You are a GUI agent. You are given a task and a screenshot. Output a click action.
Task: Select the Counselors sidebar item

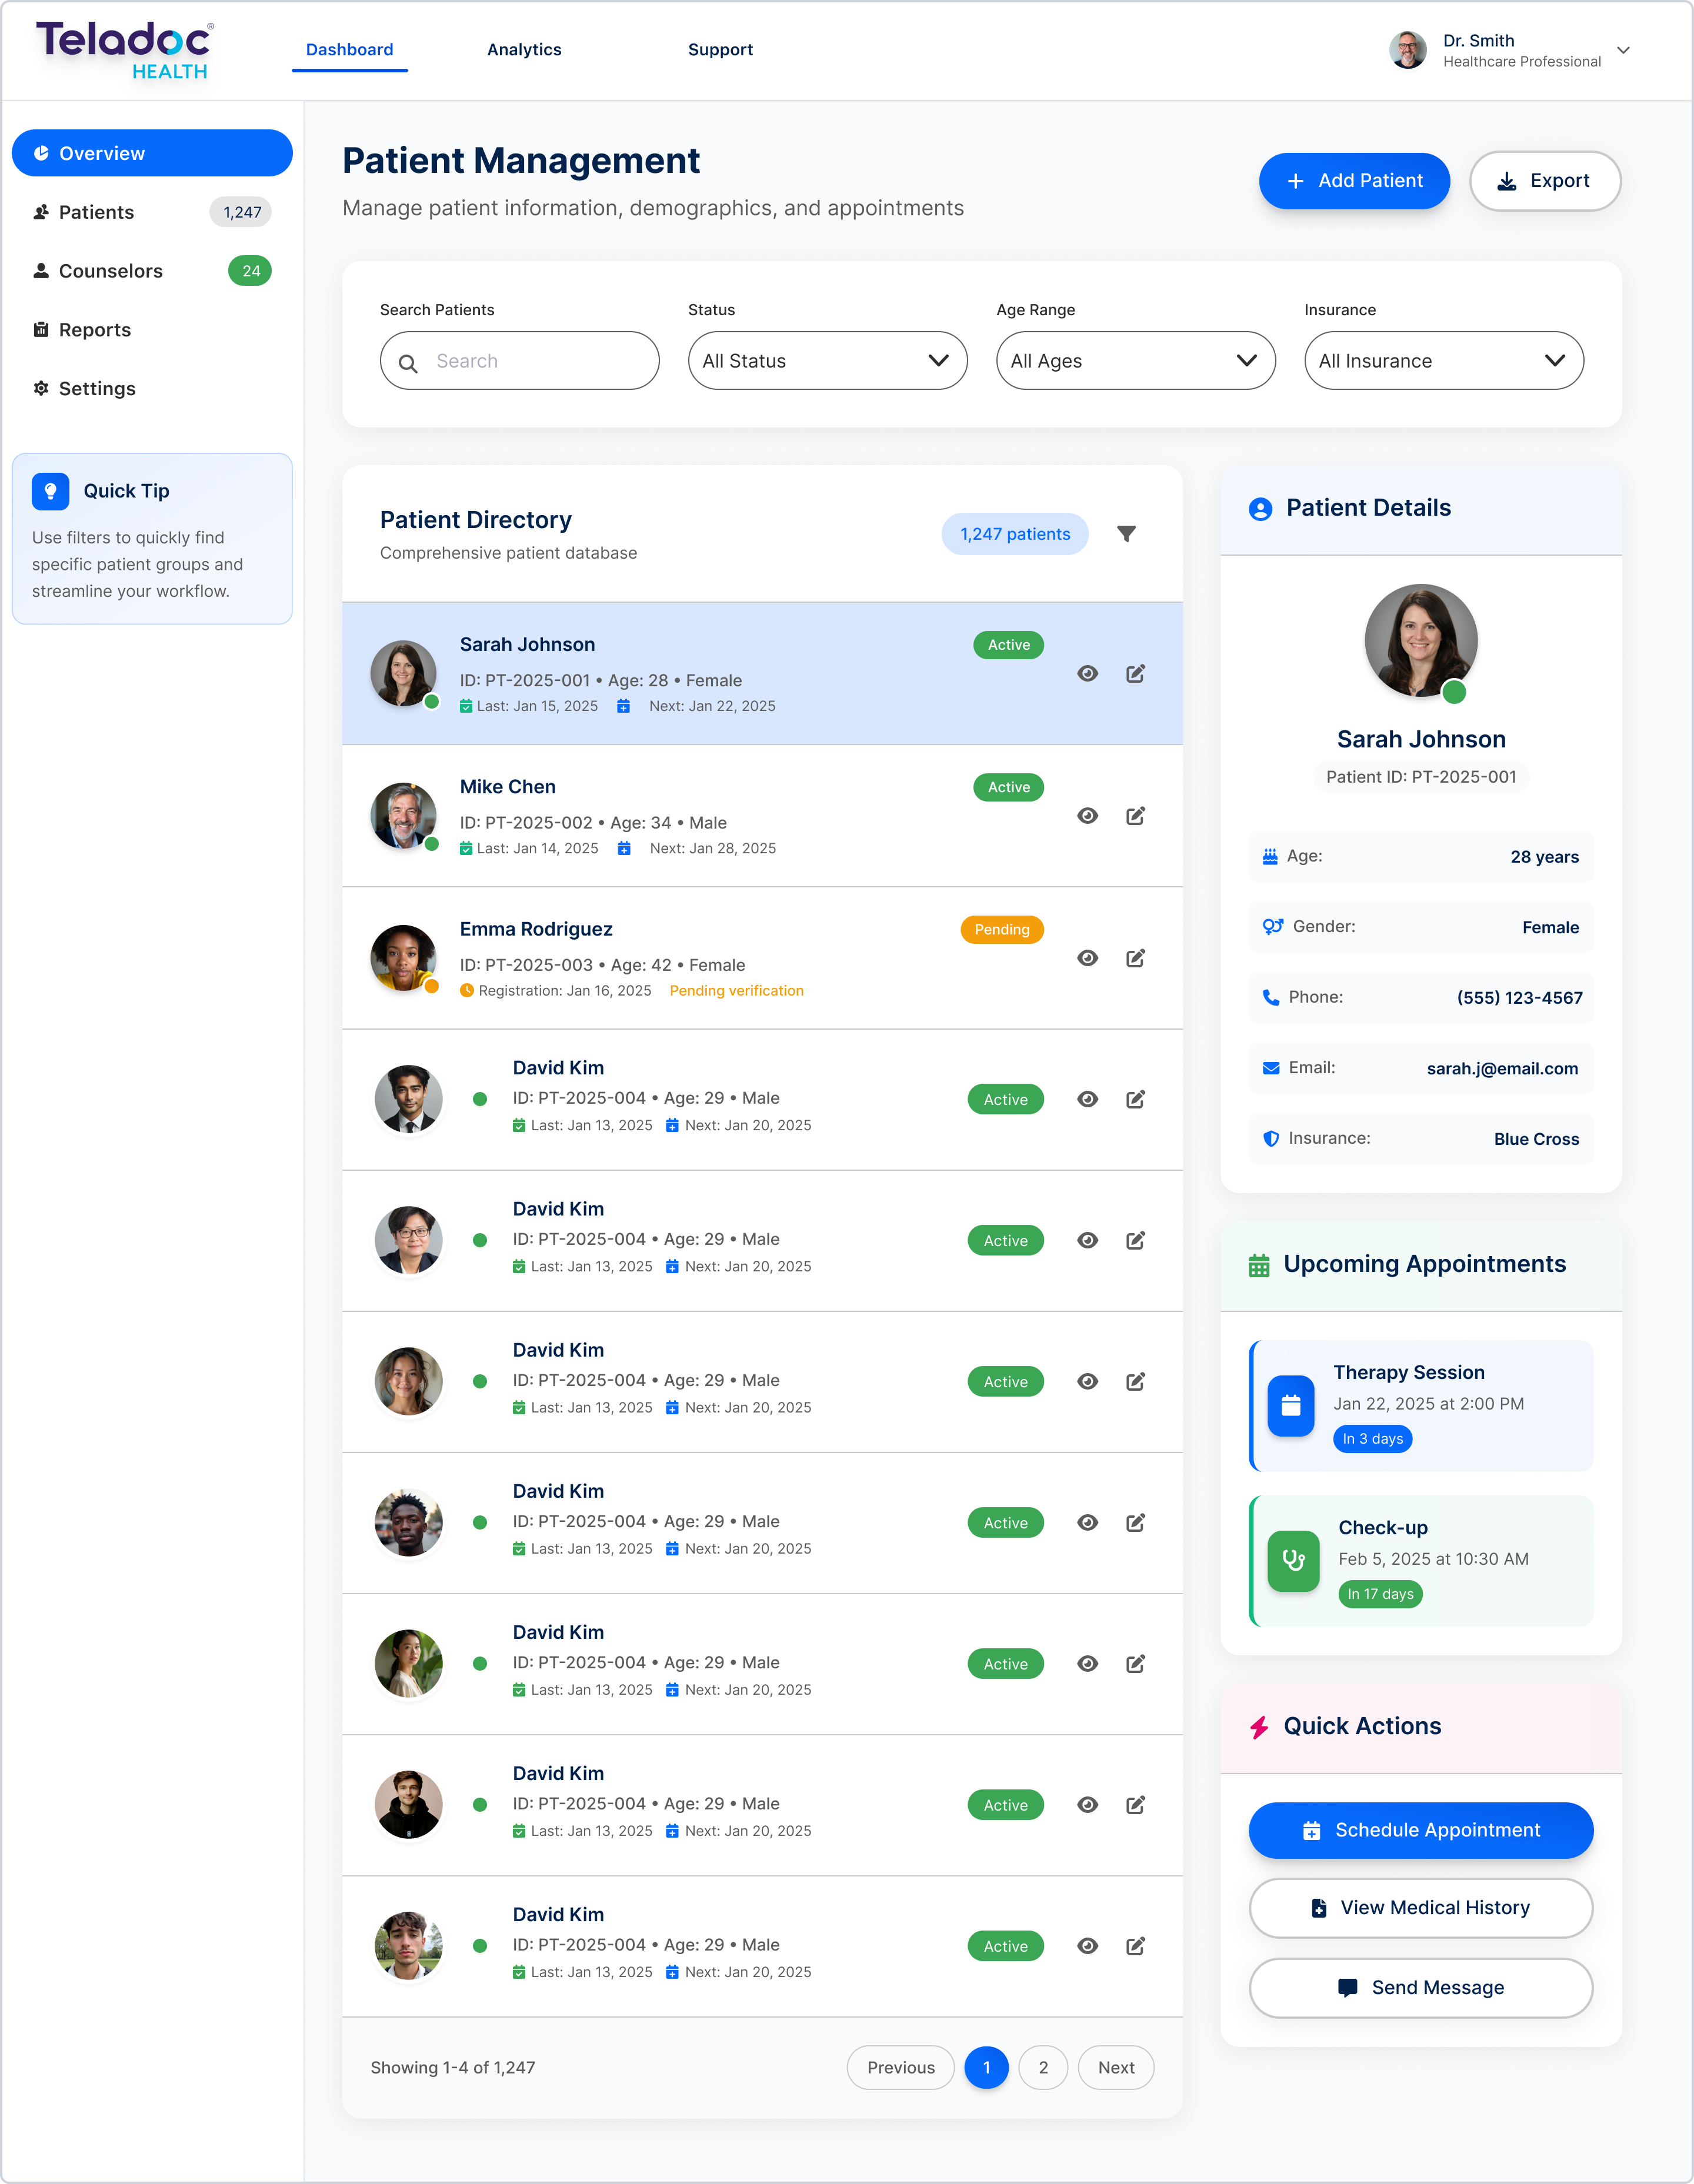tap(110, 270)
